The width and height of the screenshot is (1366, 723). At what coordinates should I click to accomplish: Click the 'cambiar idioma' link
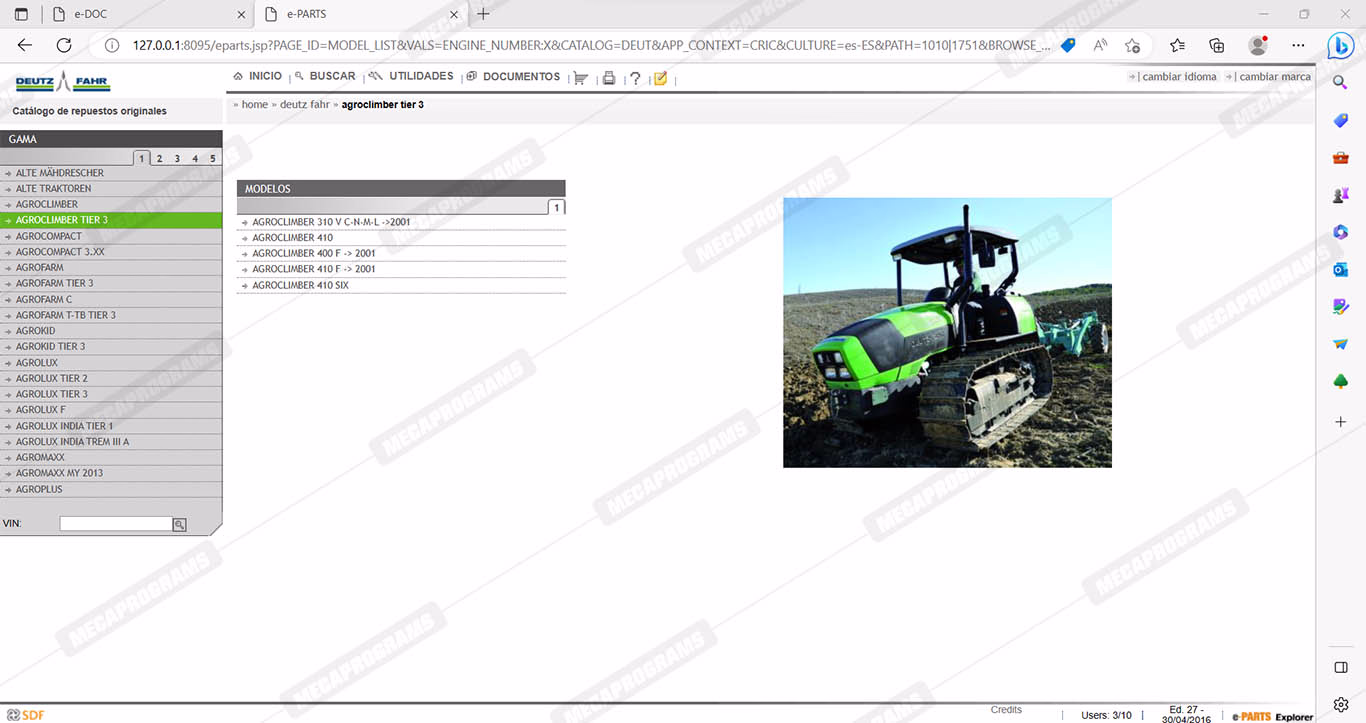coord(1179,76)
